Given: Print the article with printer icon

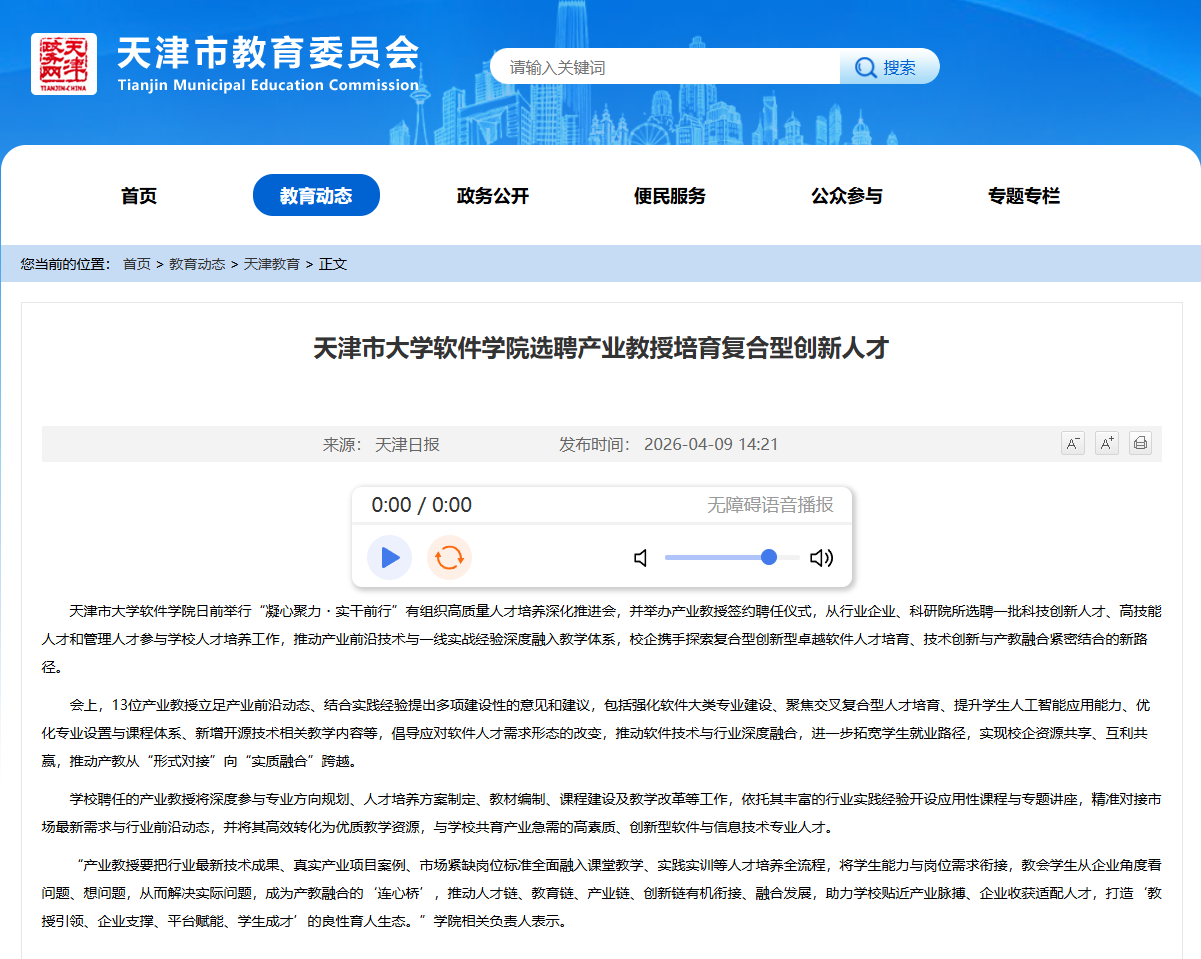Looking at the screenshot, I should click(1140, 443).
